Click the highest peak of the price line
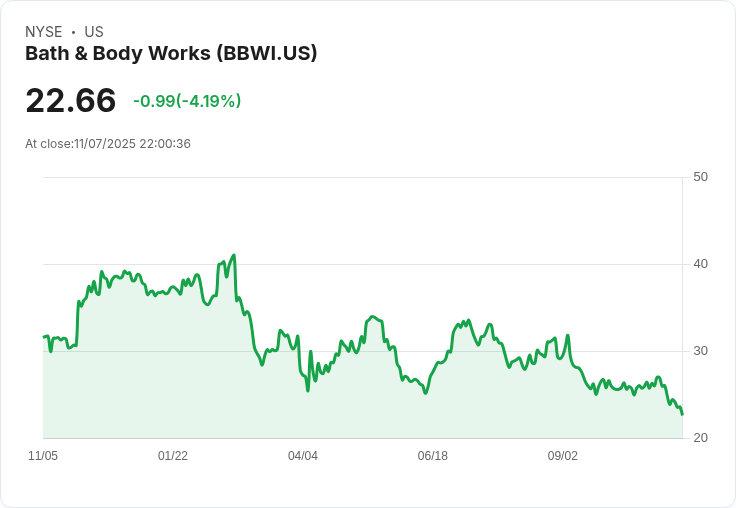 pos(234,255)
